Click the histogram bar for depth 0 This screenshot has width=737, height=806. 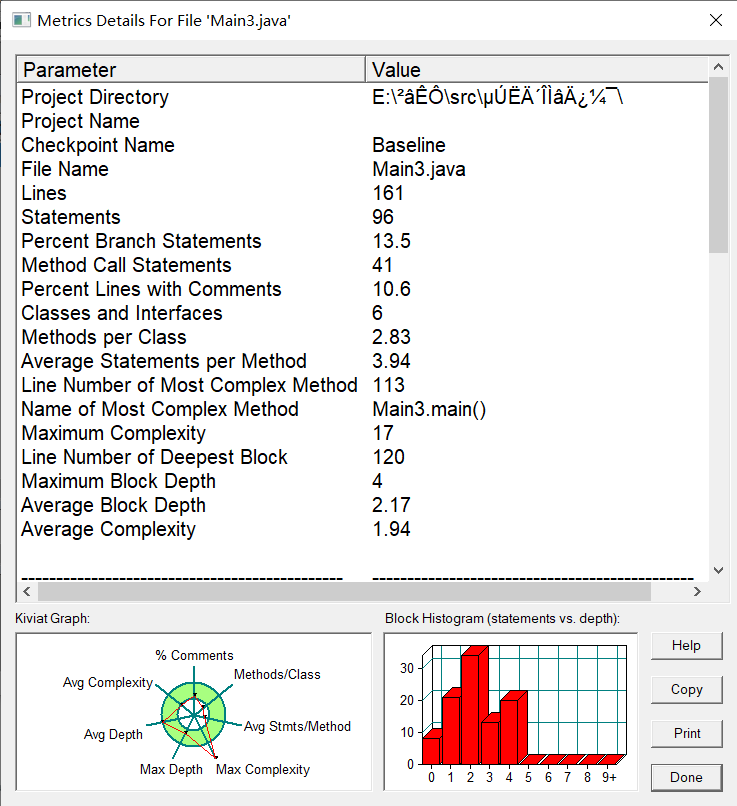coord(432,748)
